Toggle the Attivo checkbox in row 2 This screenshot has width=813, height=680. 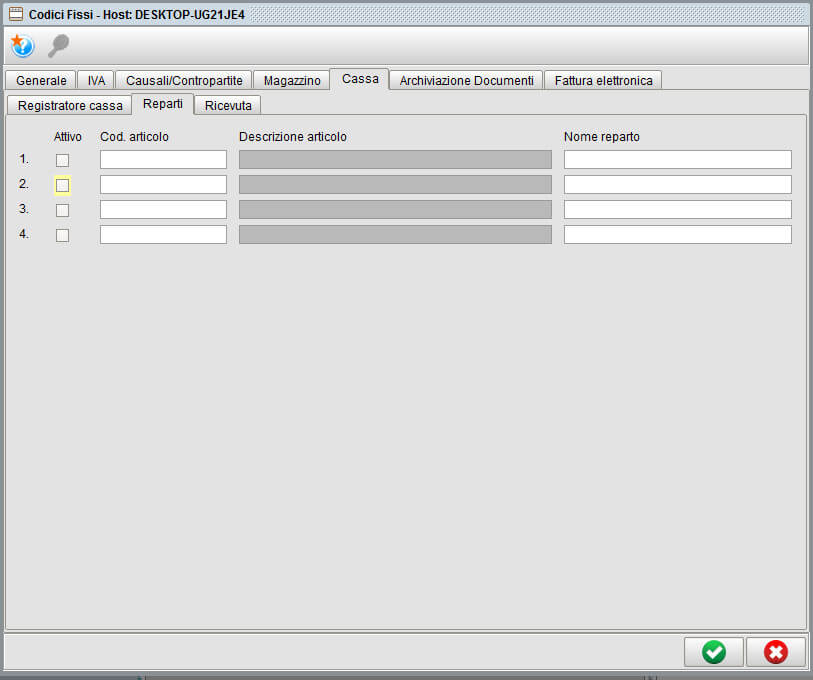coord(62,185)
